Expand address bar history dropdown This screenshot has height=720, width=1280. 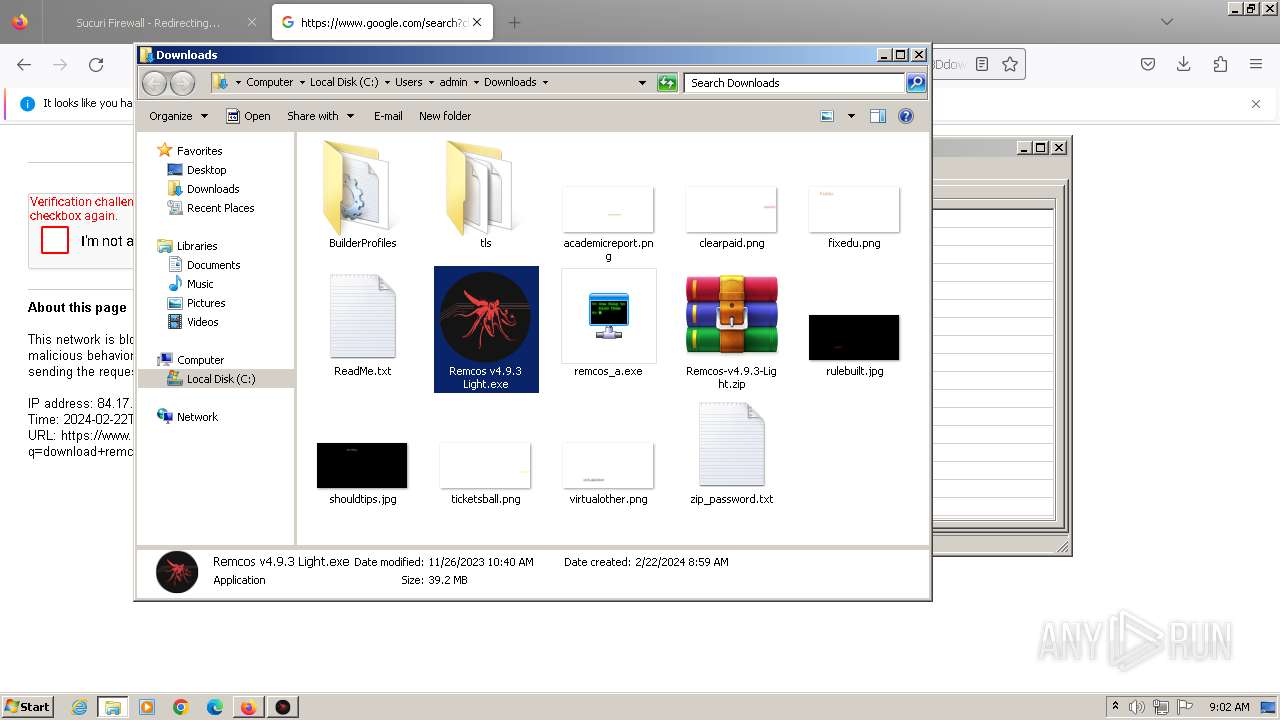pyautogui.click(x=642, y=83)
